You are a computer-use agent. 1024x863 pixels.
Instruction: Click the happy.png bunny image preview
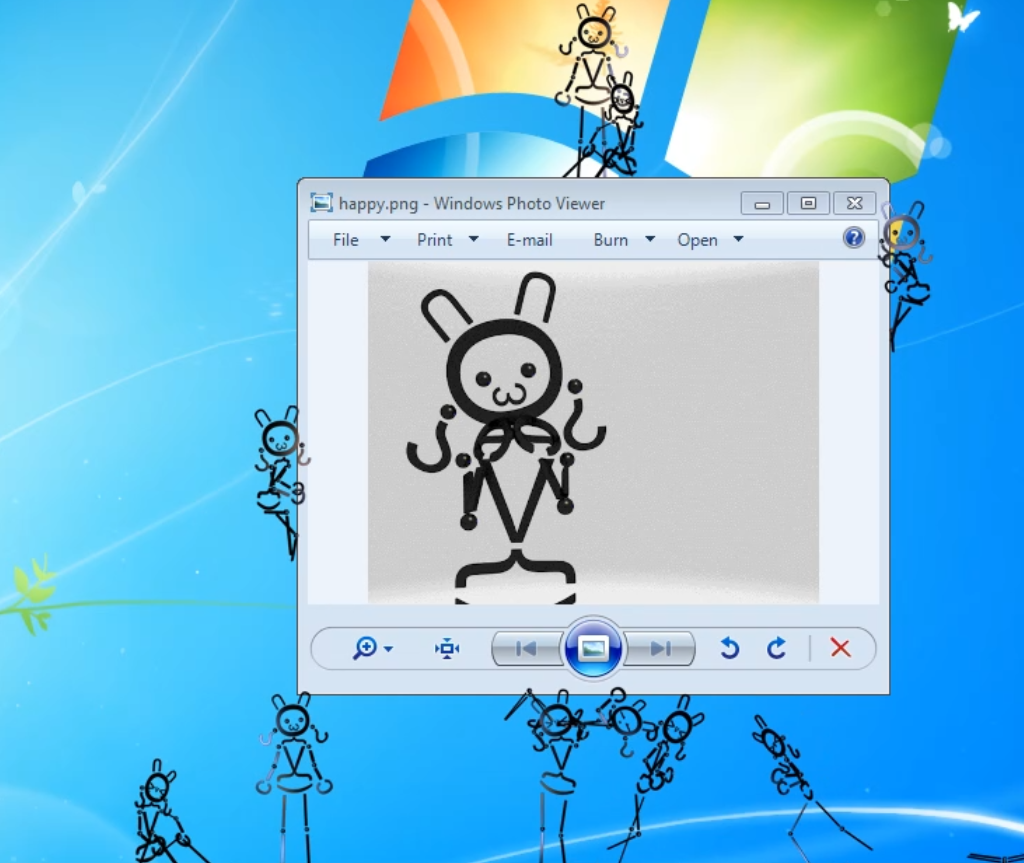pyautogui.click(x=593, y=432)
